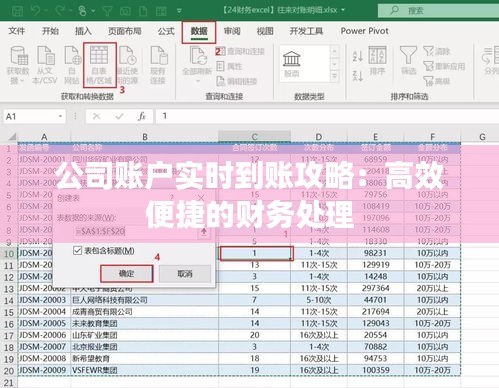Select row 17 header

coord(9,335)
